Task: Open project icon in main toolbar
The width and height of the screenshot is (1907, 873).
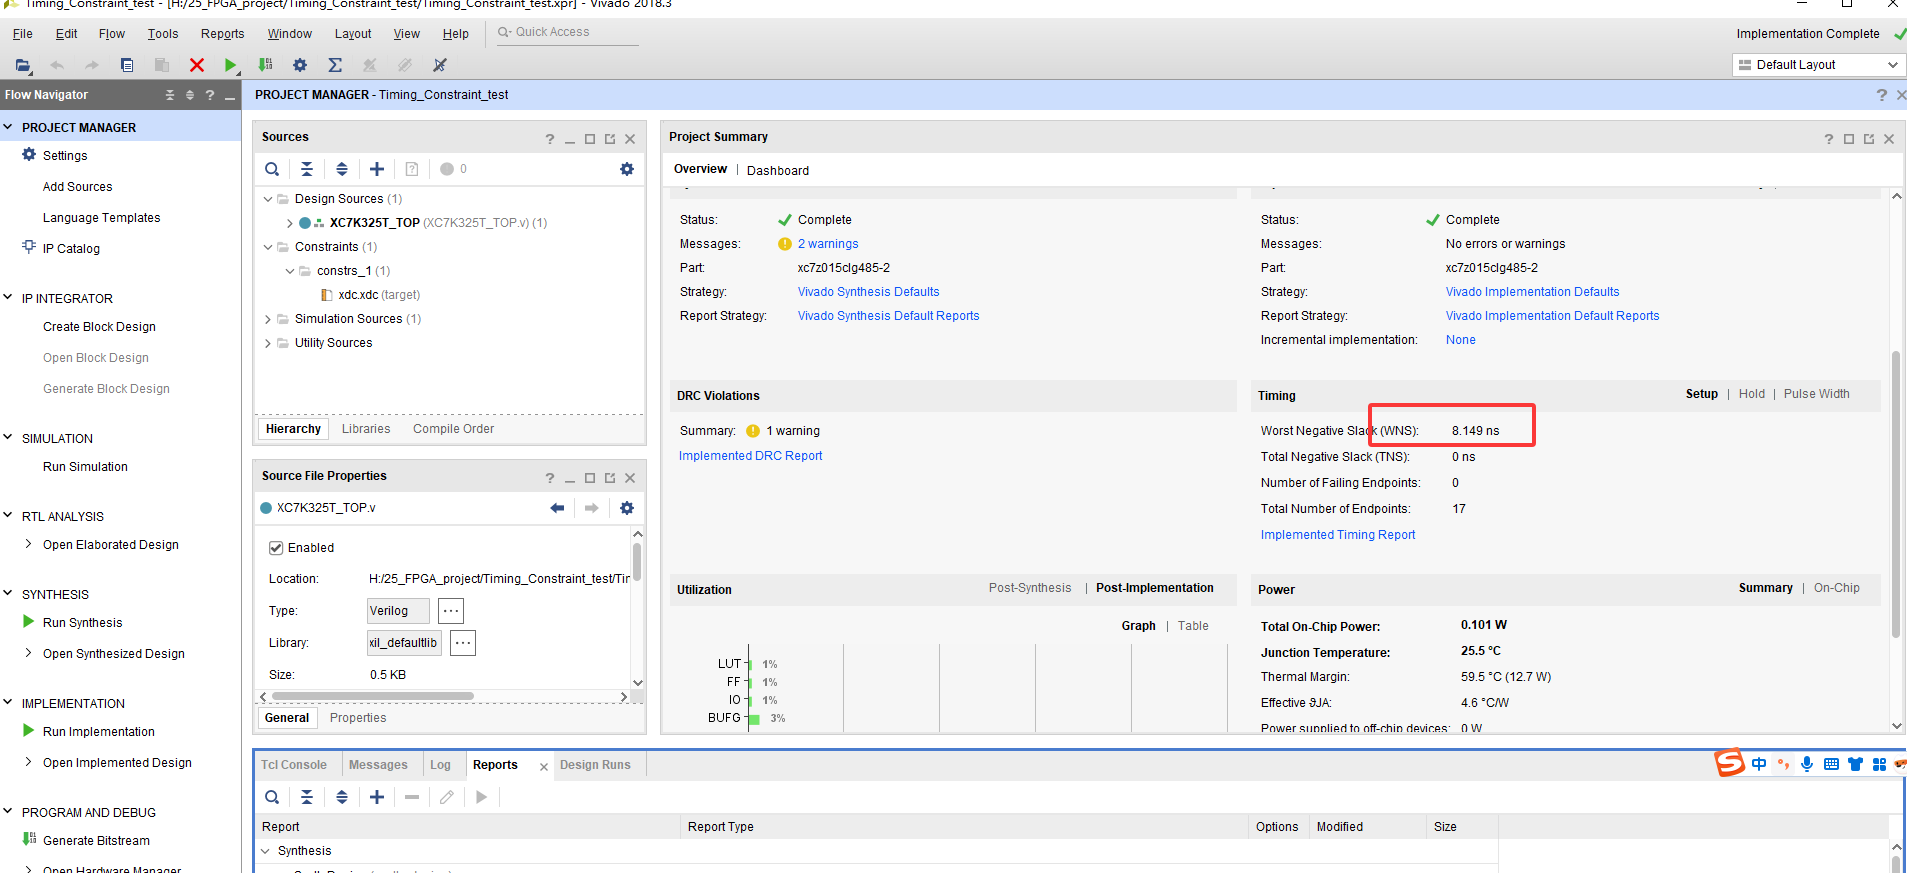Action: 22,65
